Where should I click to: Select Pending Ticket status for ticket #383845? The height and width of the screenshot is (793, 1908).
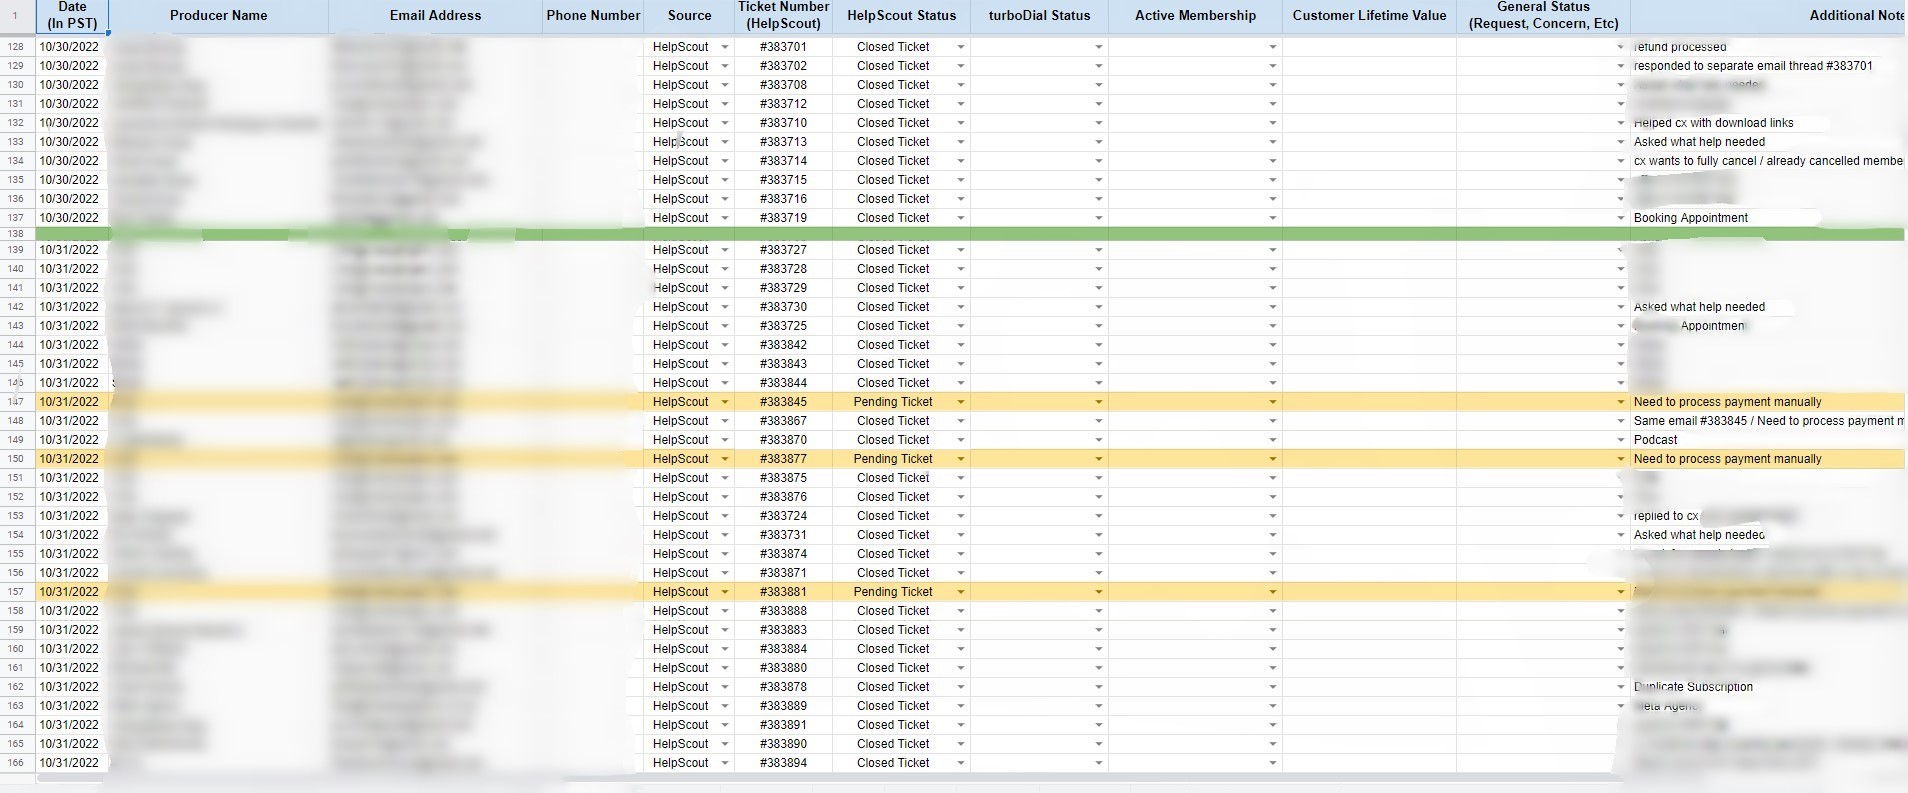pos(893,402)
